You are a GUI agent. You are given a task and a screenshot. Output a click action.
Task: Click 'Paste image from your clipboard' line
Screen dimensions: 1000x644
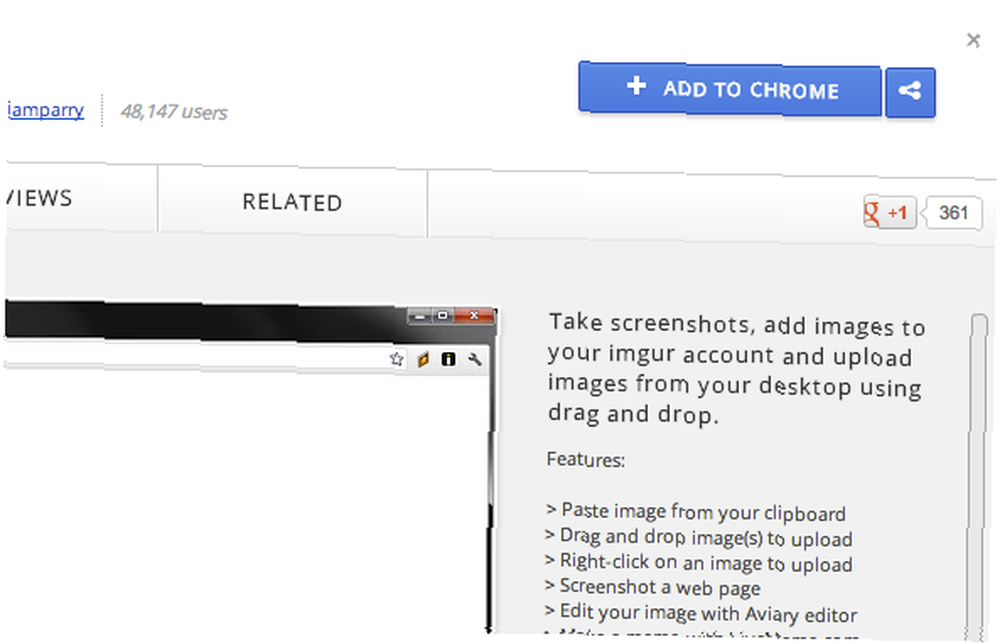(x=696, y=511)
